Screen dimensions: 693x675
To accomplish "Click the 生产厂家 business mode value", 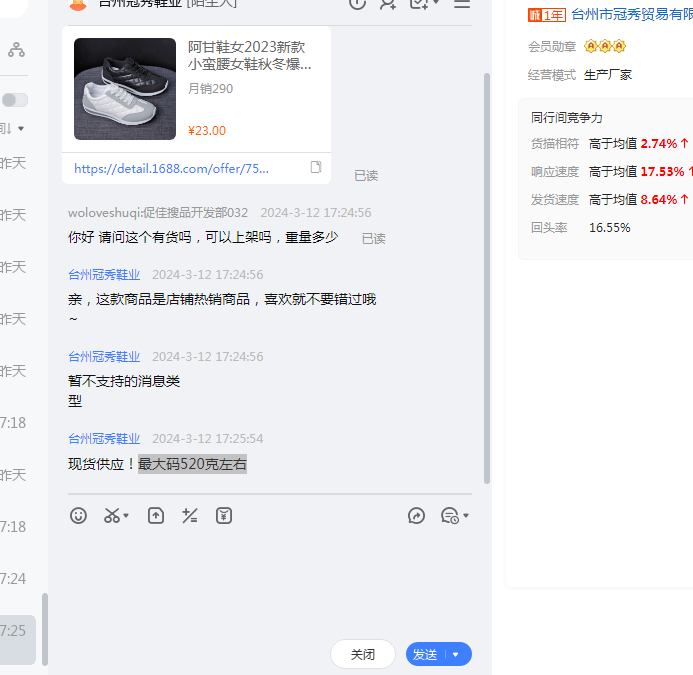I will [x=608, y=75].
